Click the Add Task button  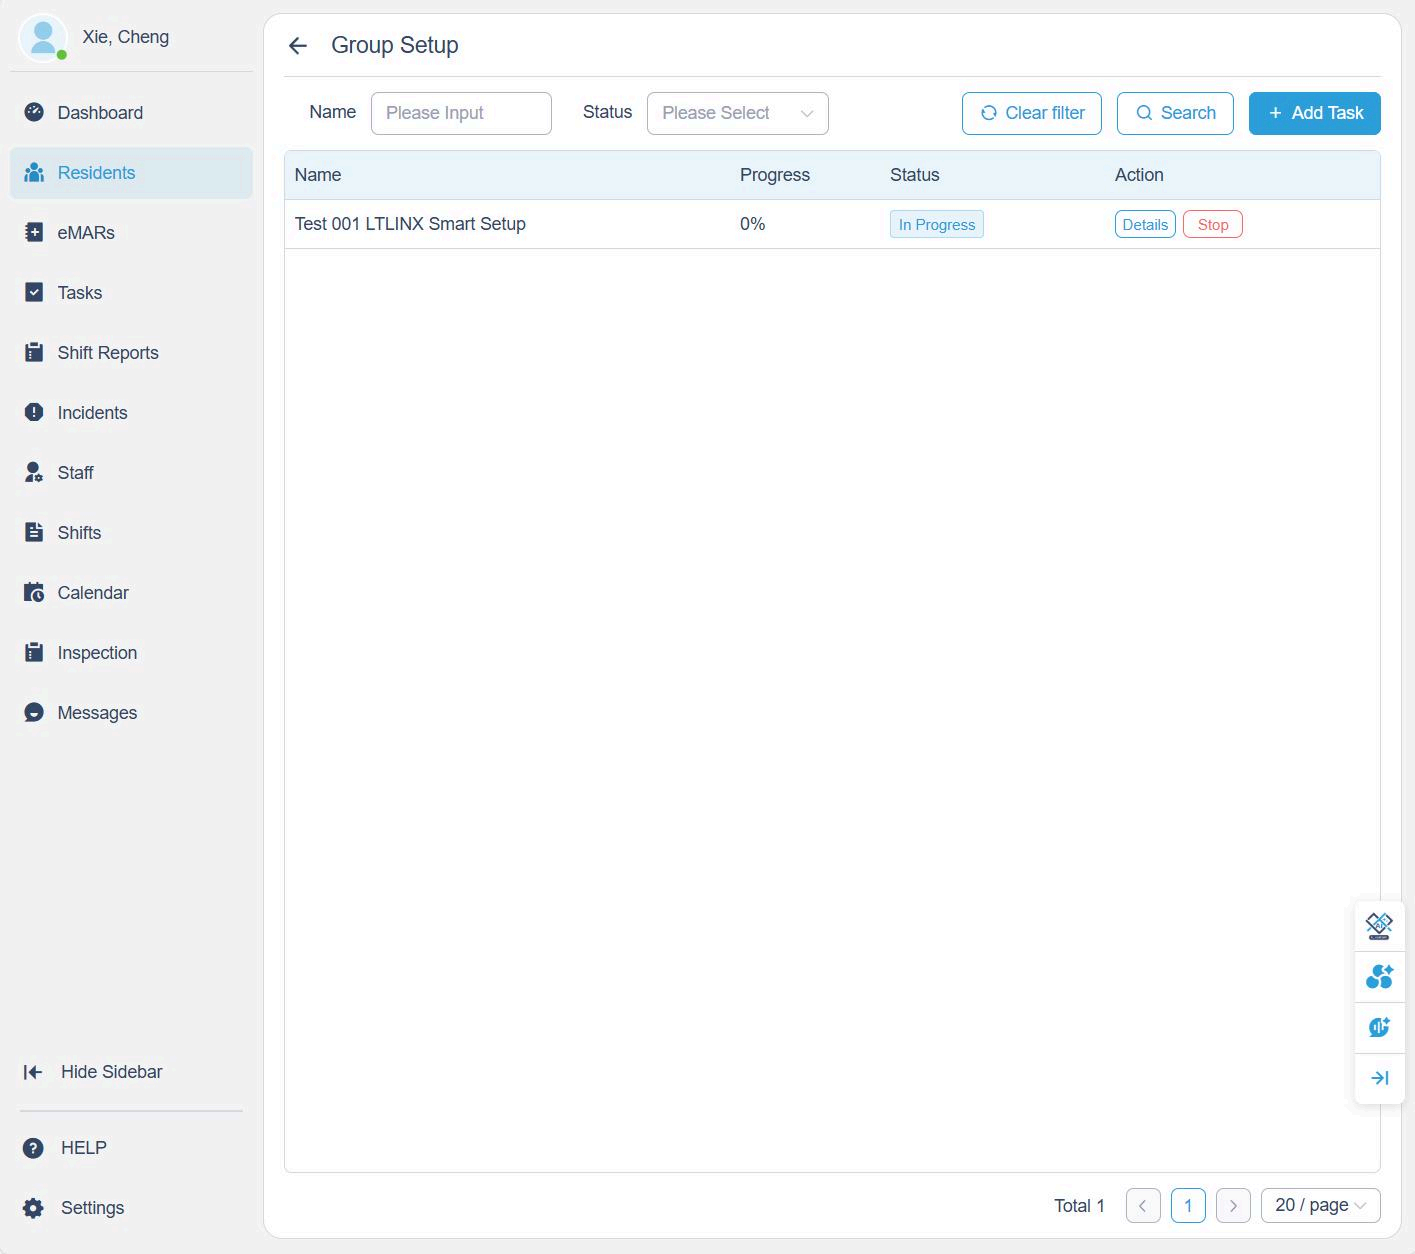click(1314, 113)
